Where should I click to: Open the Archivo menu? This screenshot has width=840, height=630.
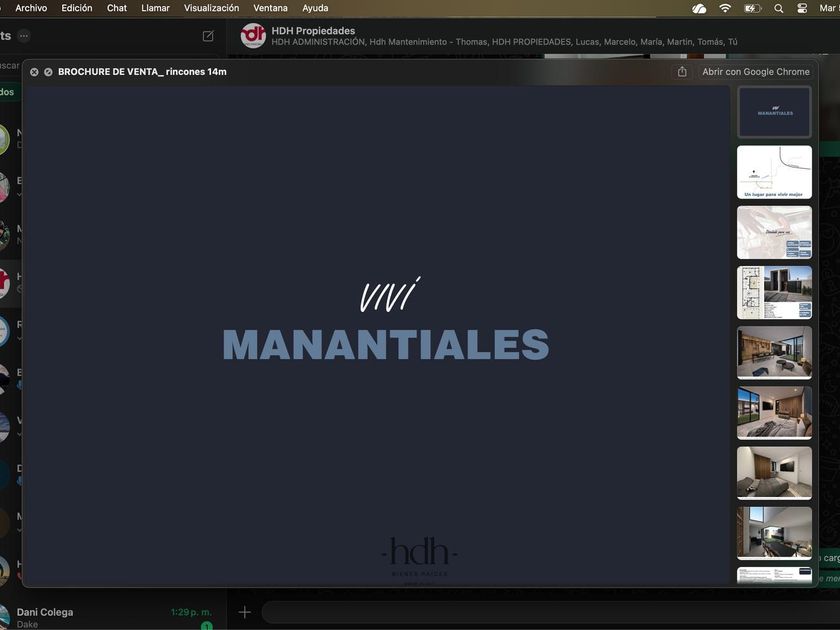[31, 8]
